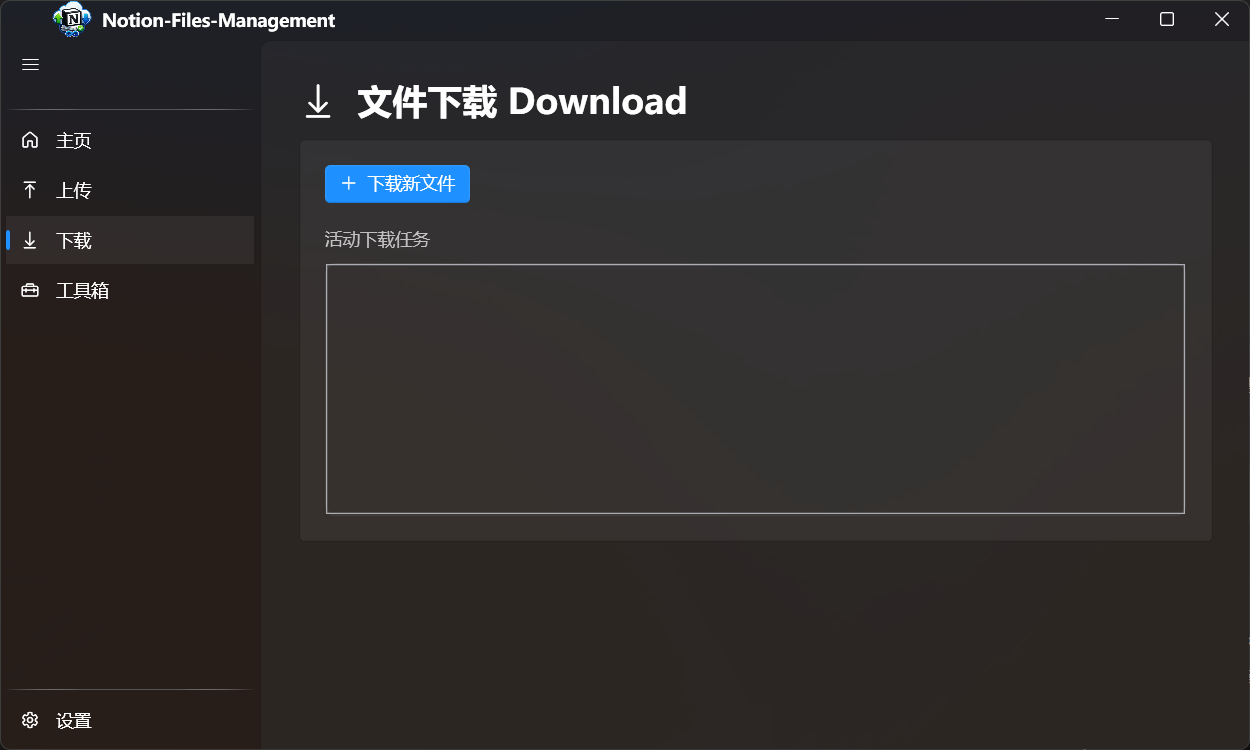Click the settings gear icon beside 设置
Screen dimensions: 1250x750
tap(30, 720)
